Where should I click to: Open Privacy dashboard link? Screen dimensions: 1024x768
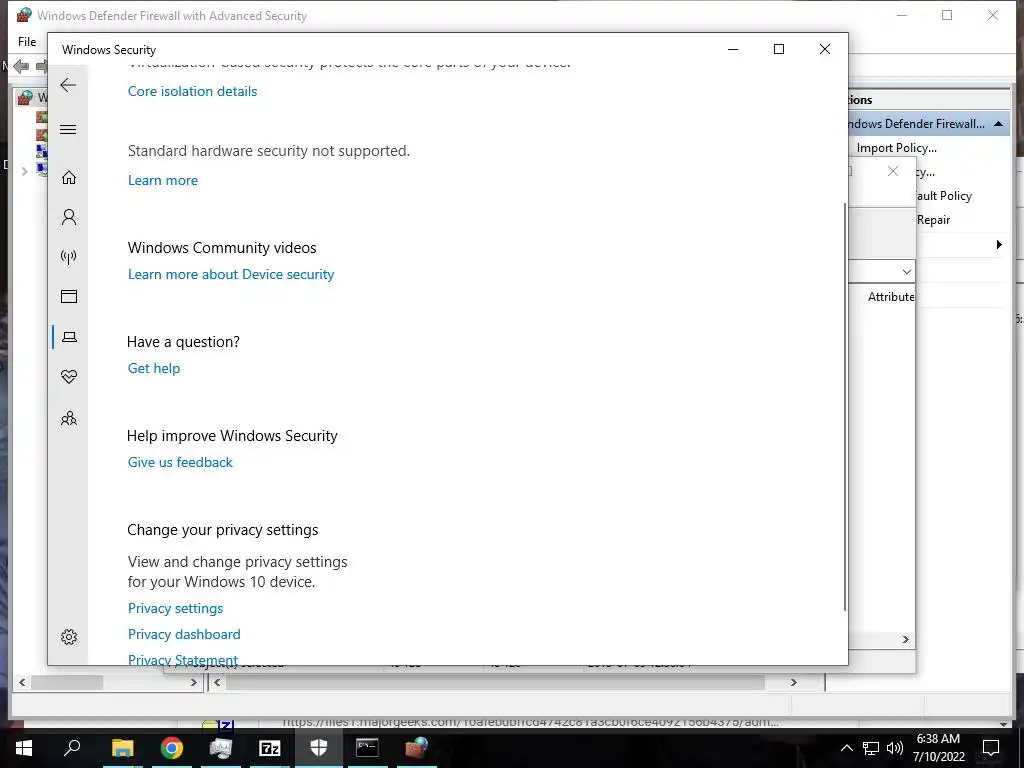[184, 635]
